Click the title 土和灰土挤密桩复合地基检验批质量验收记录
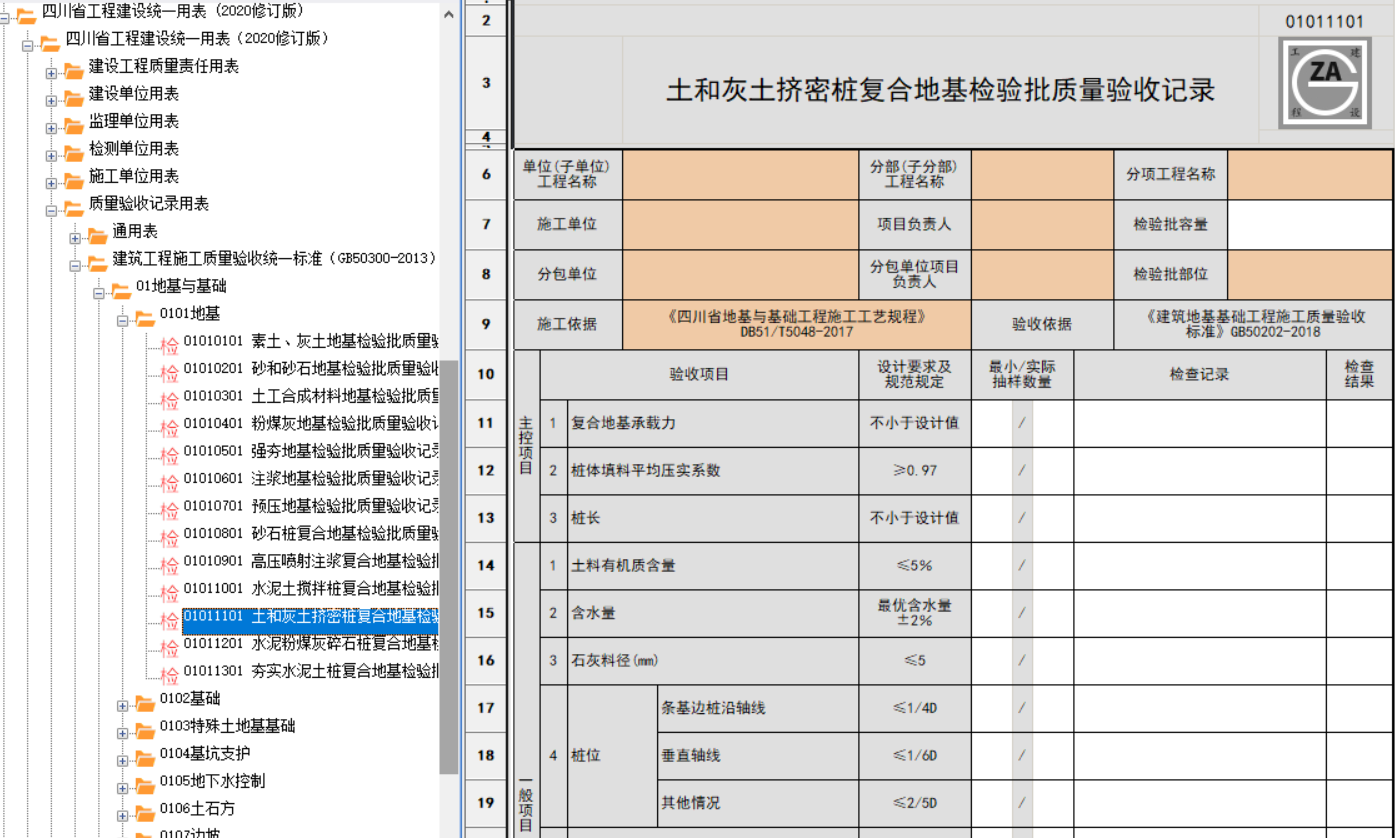Screen dimensions: 1395x838 tap(940, 91)
